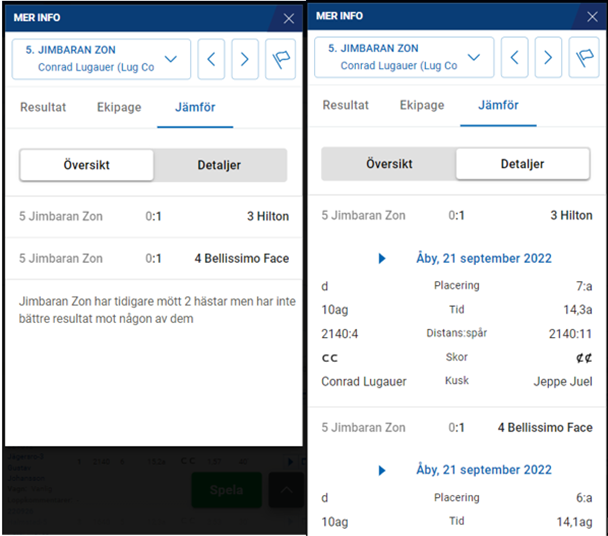Switch to Resultat tab in right panel

pyautogui.click(x=345, y=105)
